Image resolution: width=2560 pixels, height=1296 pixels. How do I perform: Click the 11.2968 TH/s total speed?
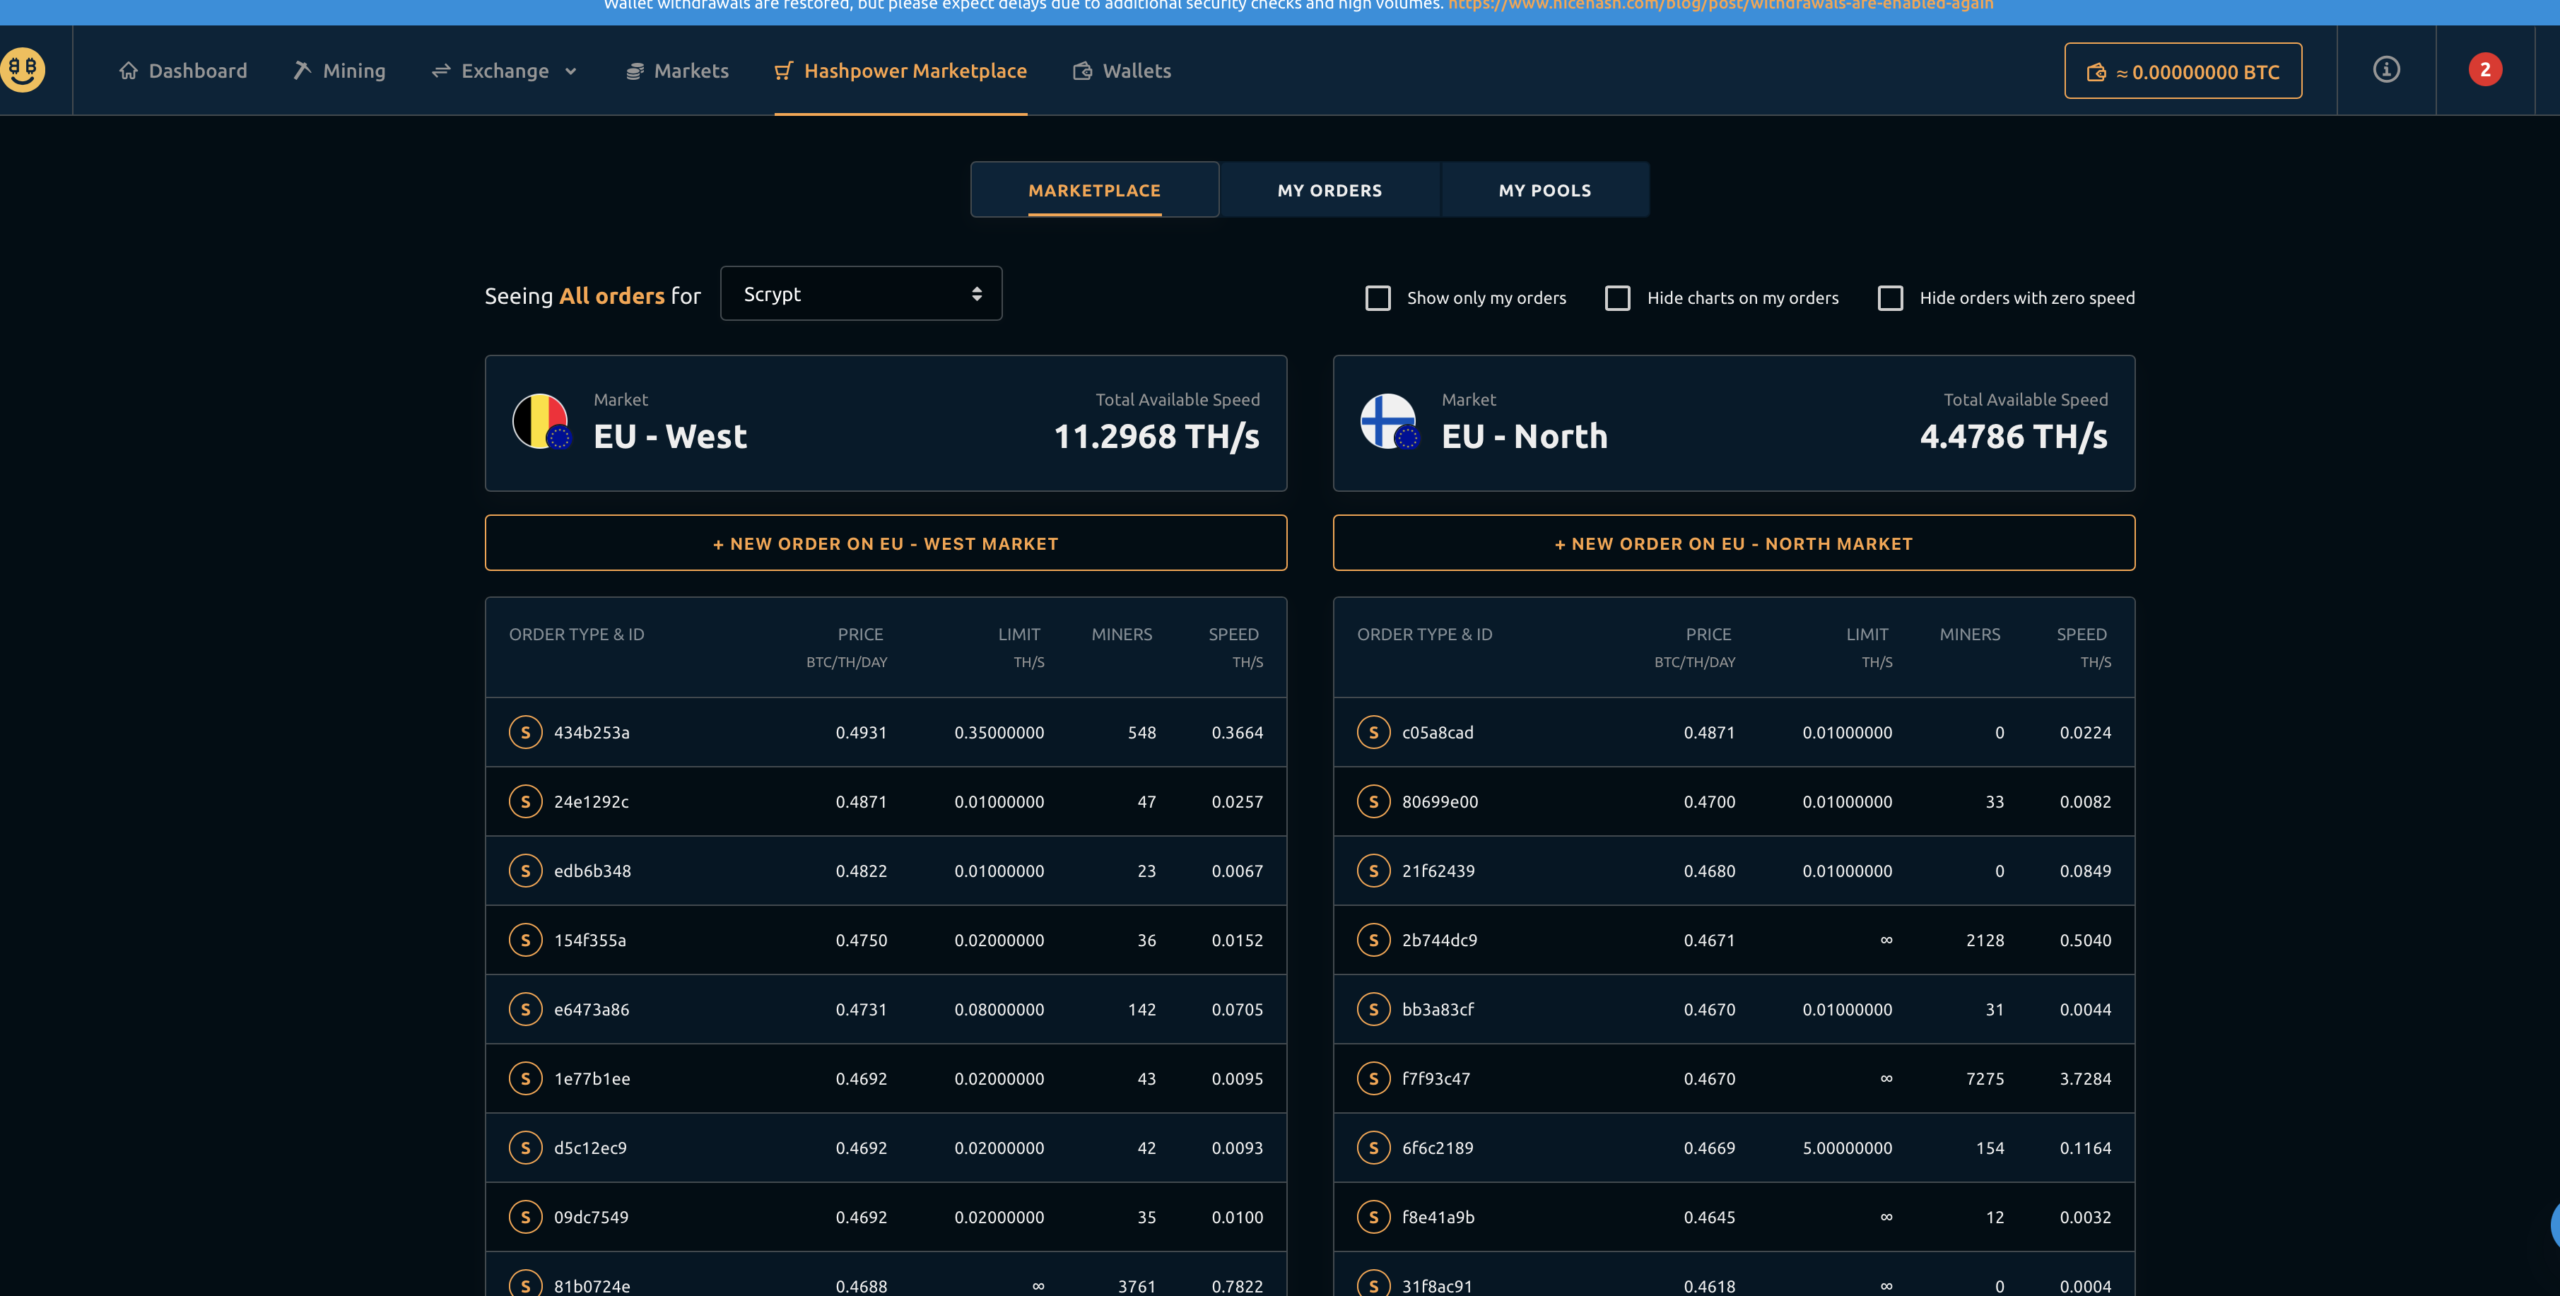pos(1156,436)
